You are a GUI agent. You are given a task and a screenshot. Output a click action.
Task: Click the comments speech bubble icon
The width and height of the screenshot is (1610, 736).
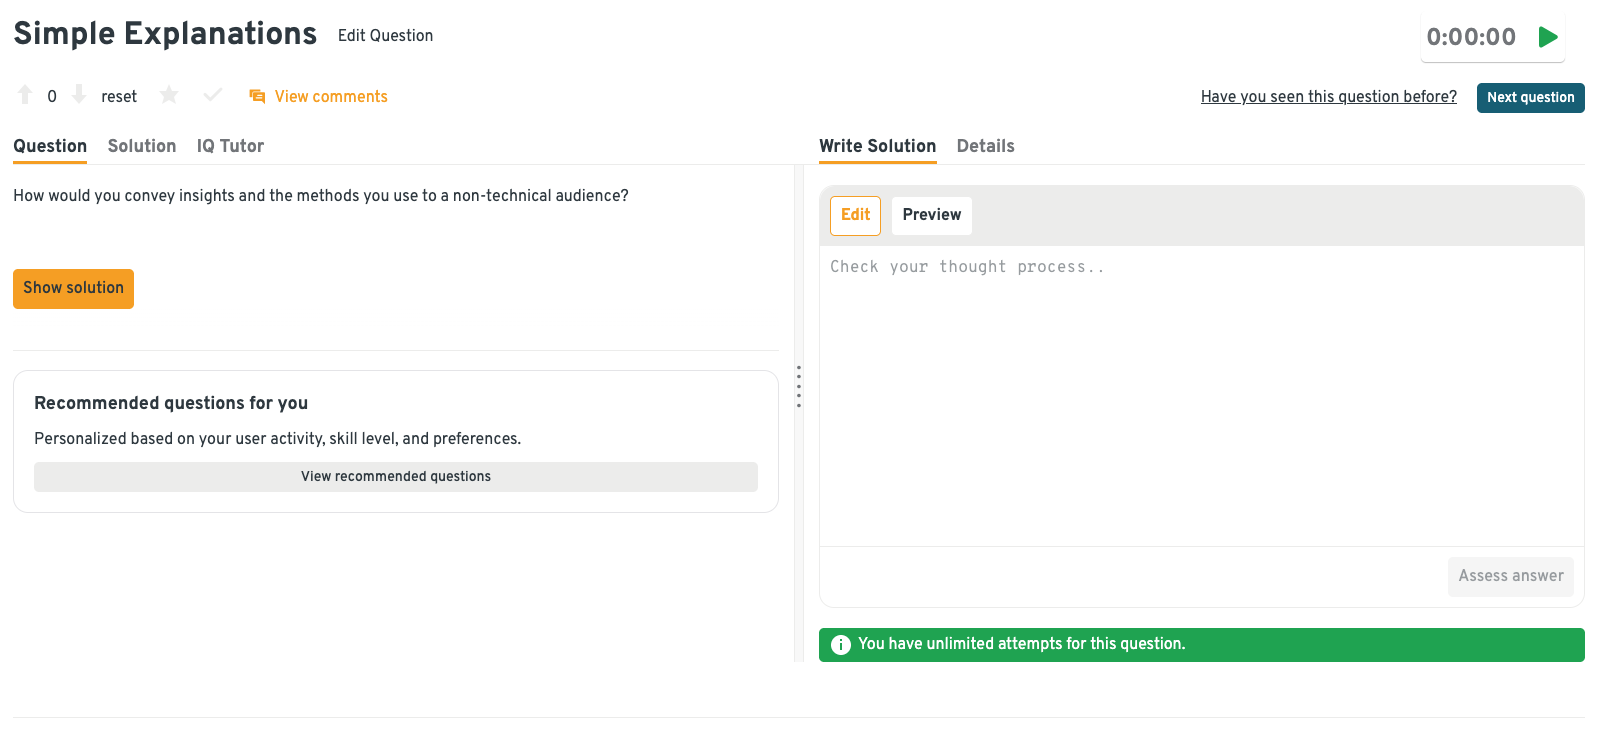click(x=257, y=96)
